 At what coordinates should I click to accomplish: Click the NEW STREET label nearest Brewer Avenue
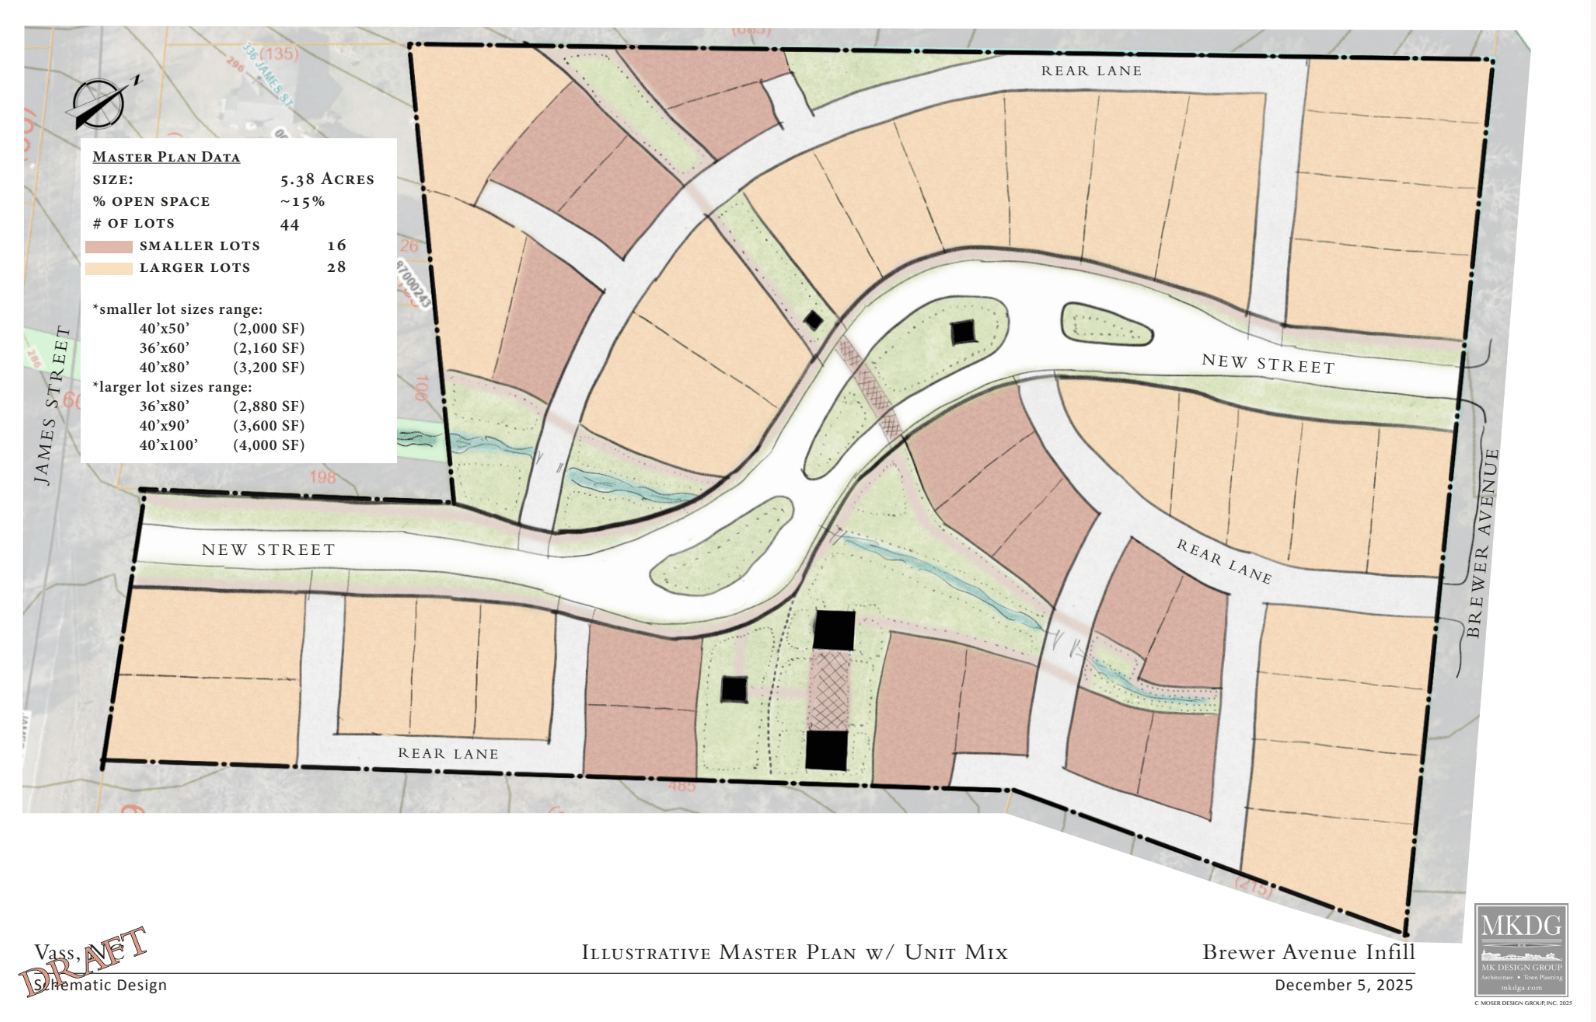[1268, 364]
